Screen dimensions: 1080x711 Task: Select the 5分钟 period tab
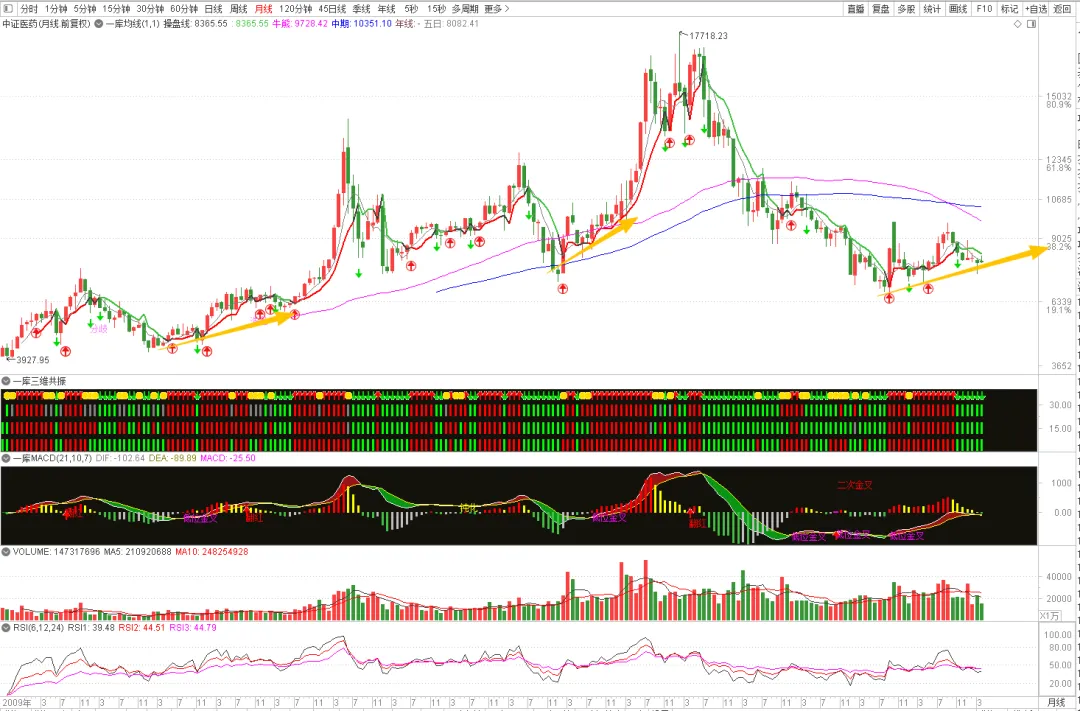point(85,9)
